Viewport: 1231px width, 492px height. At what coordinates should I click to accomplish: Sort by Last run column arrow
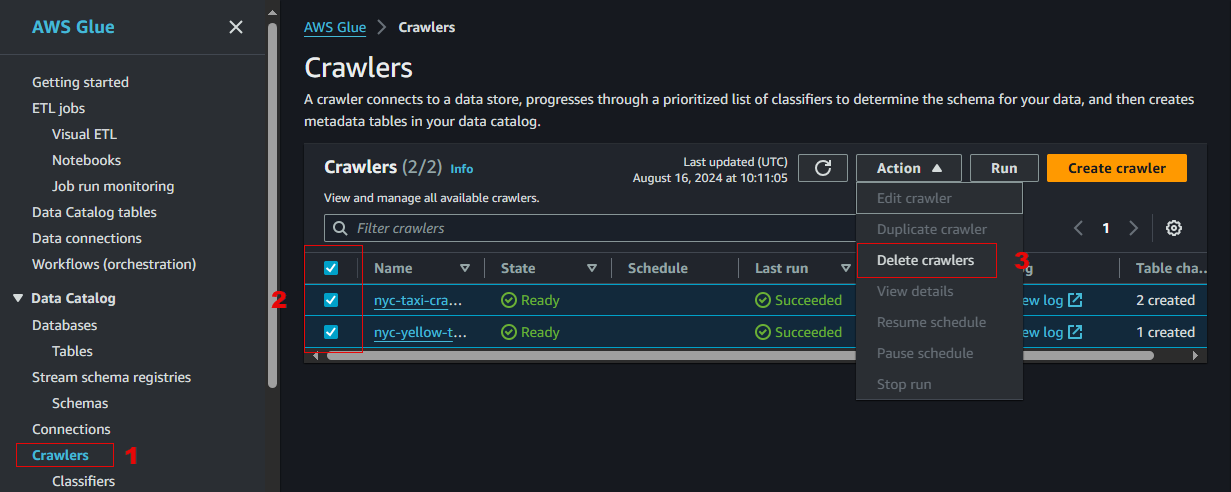pyautogui.click(x=846, y=268)
